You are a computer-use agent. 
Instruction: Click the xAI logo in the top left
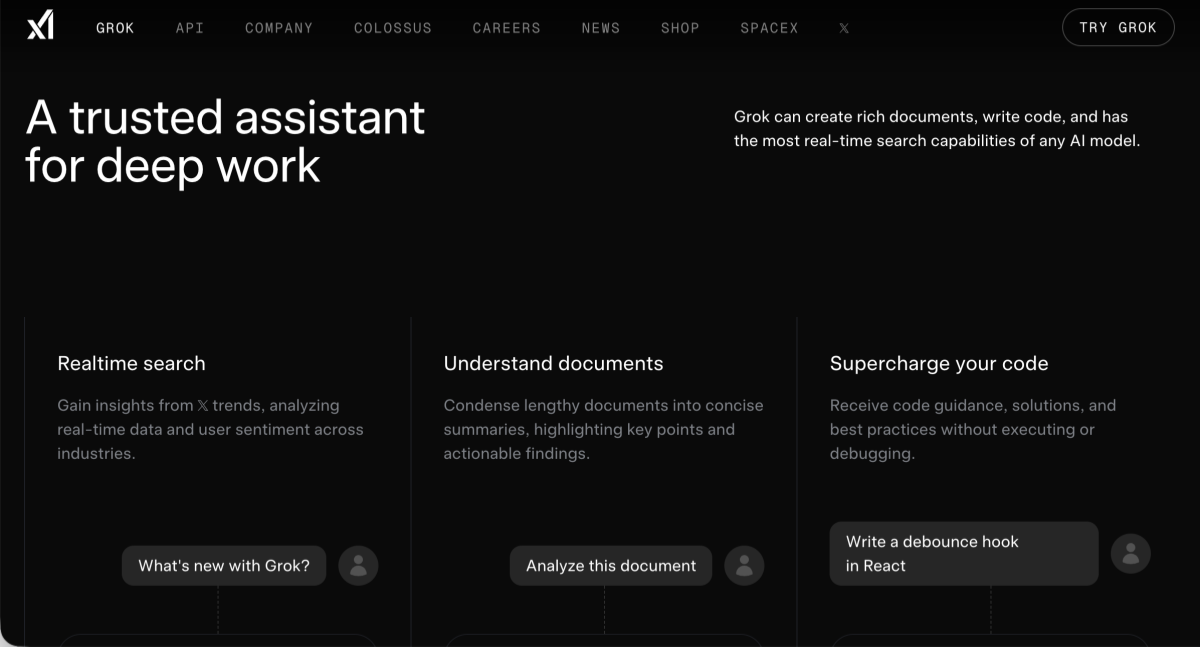[39, 26]
